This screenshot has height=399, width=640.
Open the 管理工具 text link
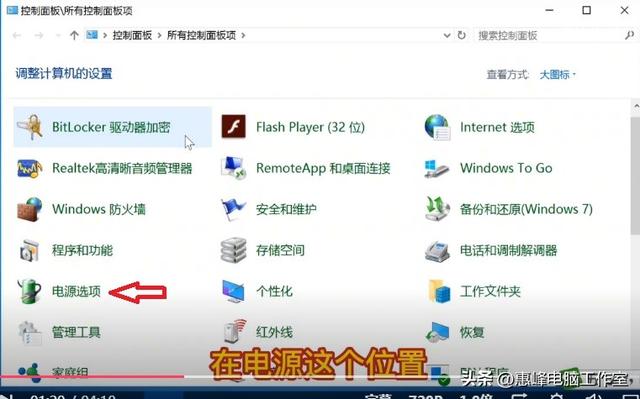tap(76, 332)
